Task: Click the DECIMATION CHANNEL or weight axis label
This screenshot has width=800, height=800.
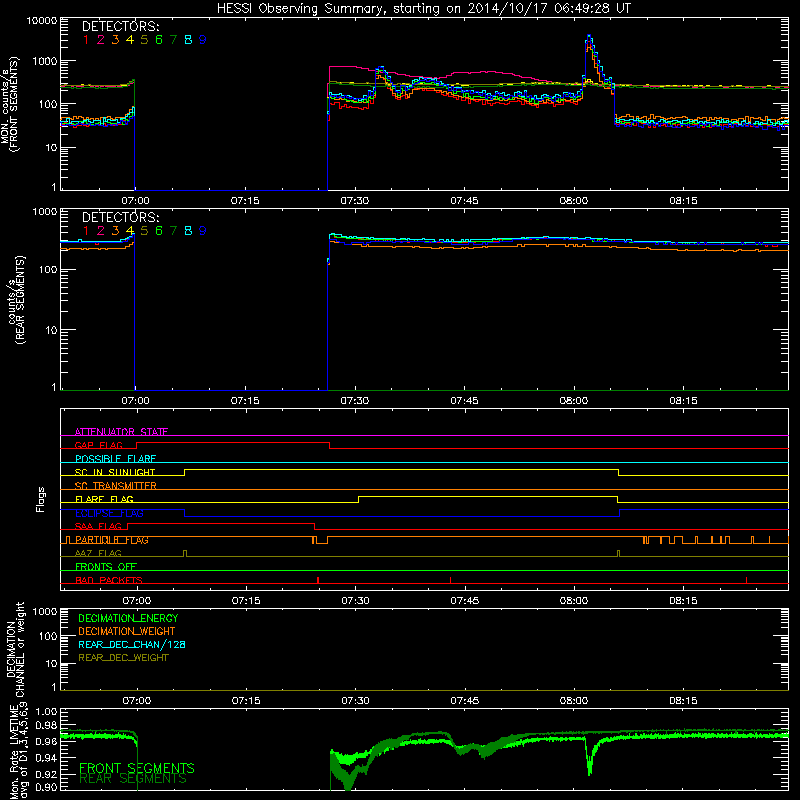Action: (x=15, y=649)
